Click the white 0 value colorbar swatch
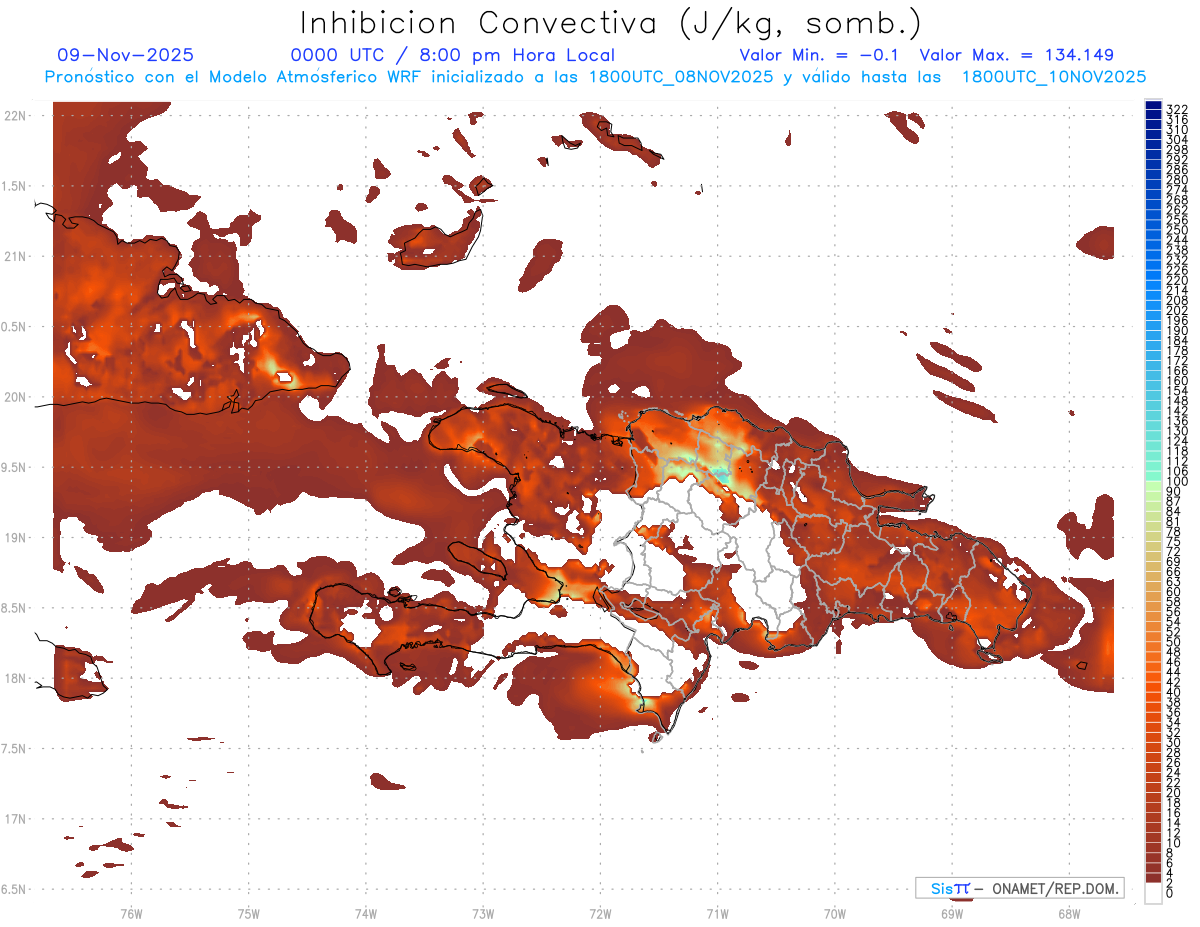 coord(1154,894)
